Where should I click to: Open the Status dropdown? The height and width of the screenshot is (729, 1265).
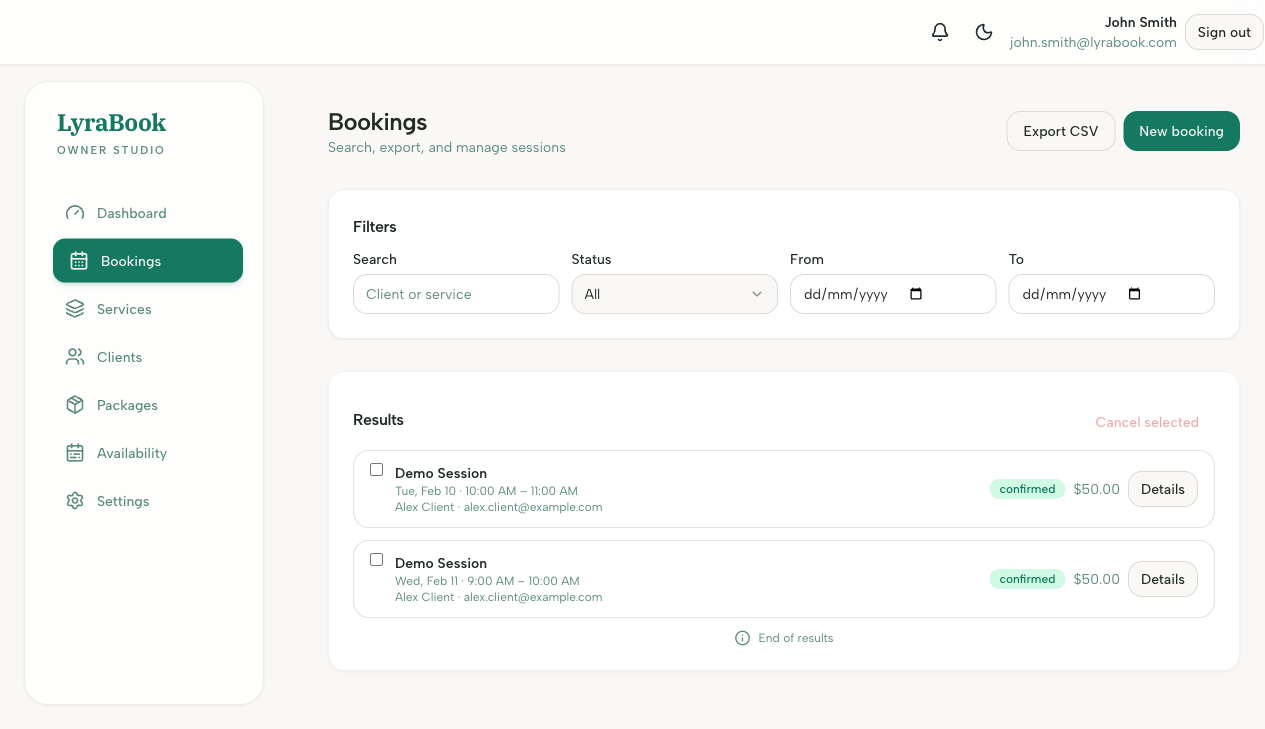674,294
